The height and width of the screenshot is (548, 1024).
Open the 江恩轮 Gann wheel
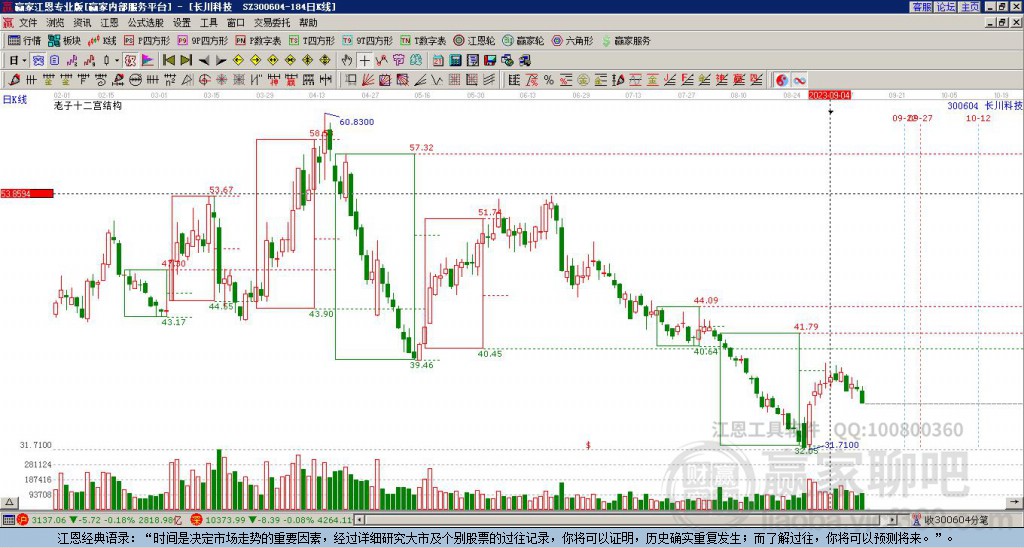point(474,40)
